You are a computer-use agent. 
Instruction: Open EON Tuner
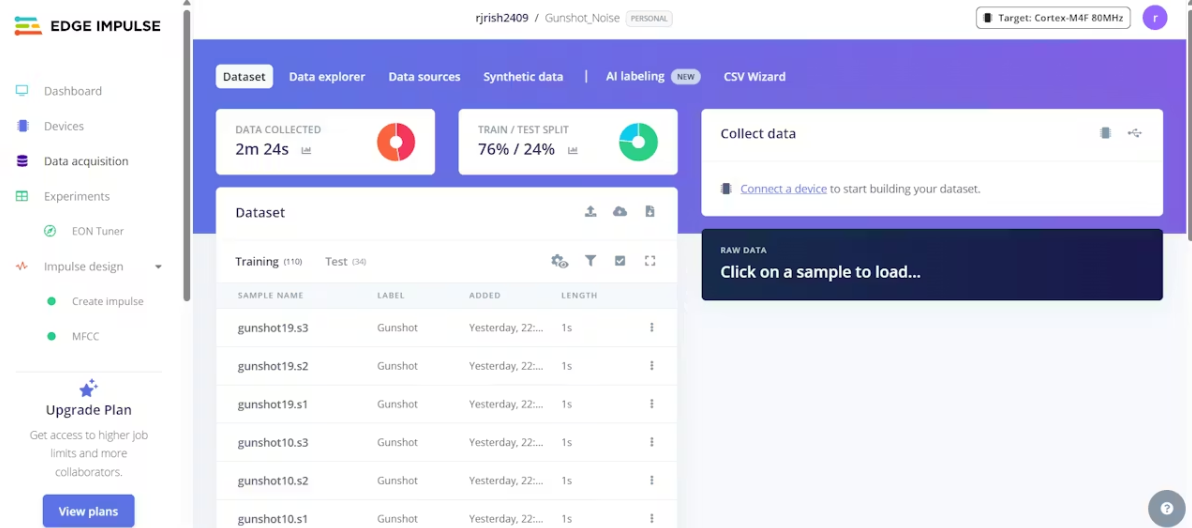98,231
